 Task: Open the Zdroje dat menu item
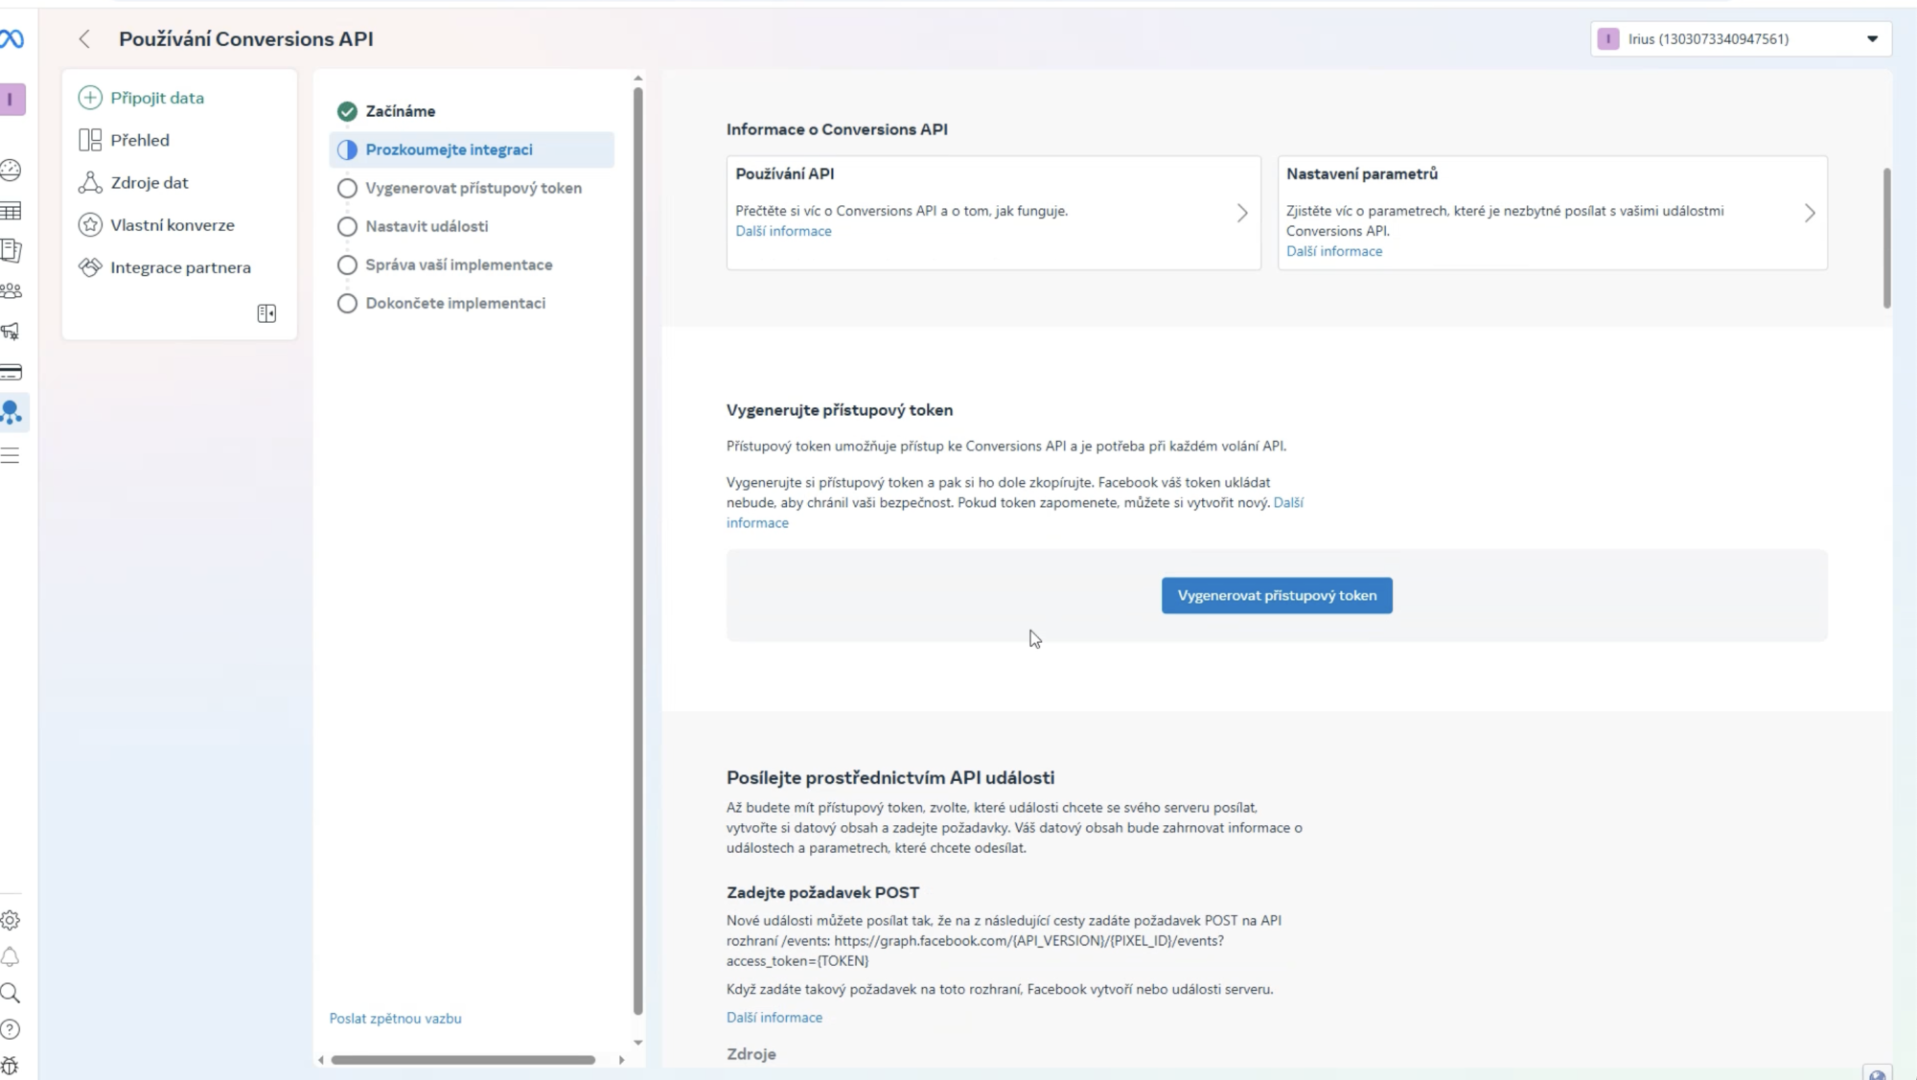149,182
